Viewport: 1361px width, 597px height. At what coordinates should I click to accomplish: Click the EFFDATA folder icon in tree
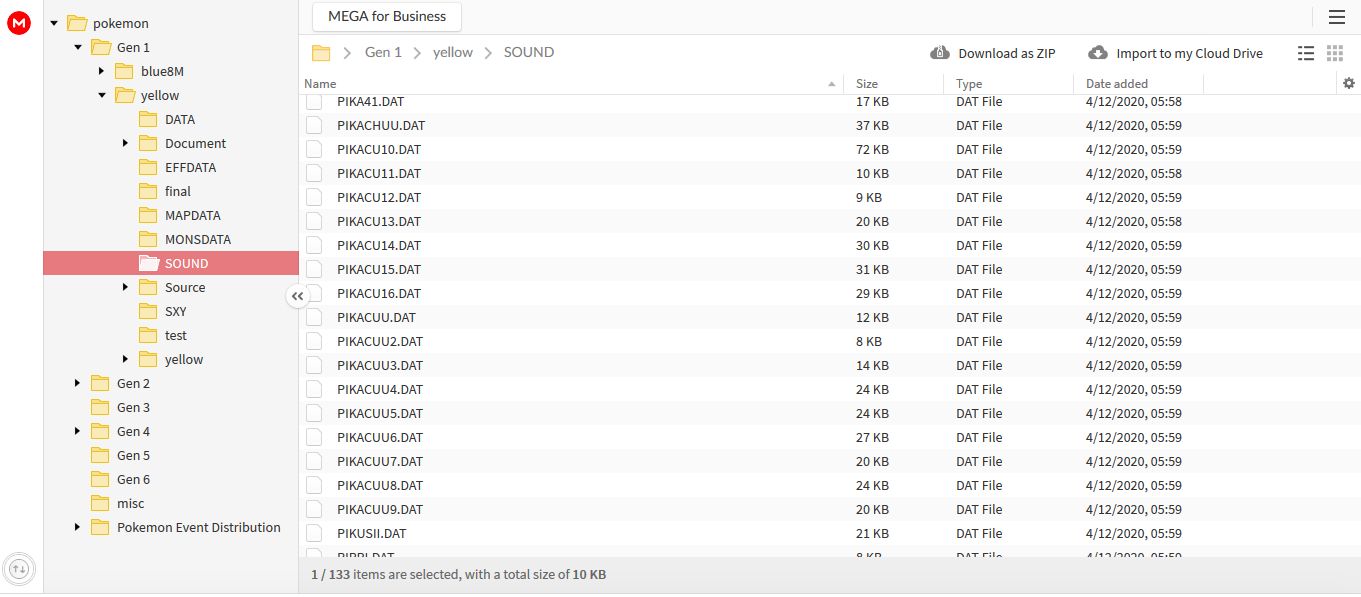[148, 167]
